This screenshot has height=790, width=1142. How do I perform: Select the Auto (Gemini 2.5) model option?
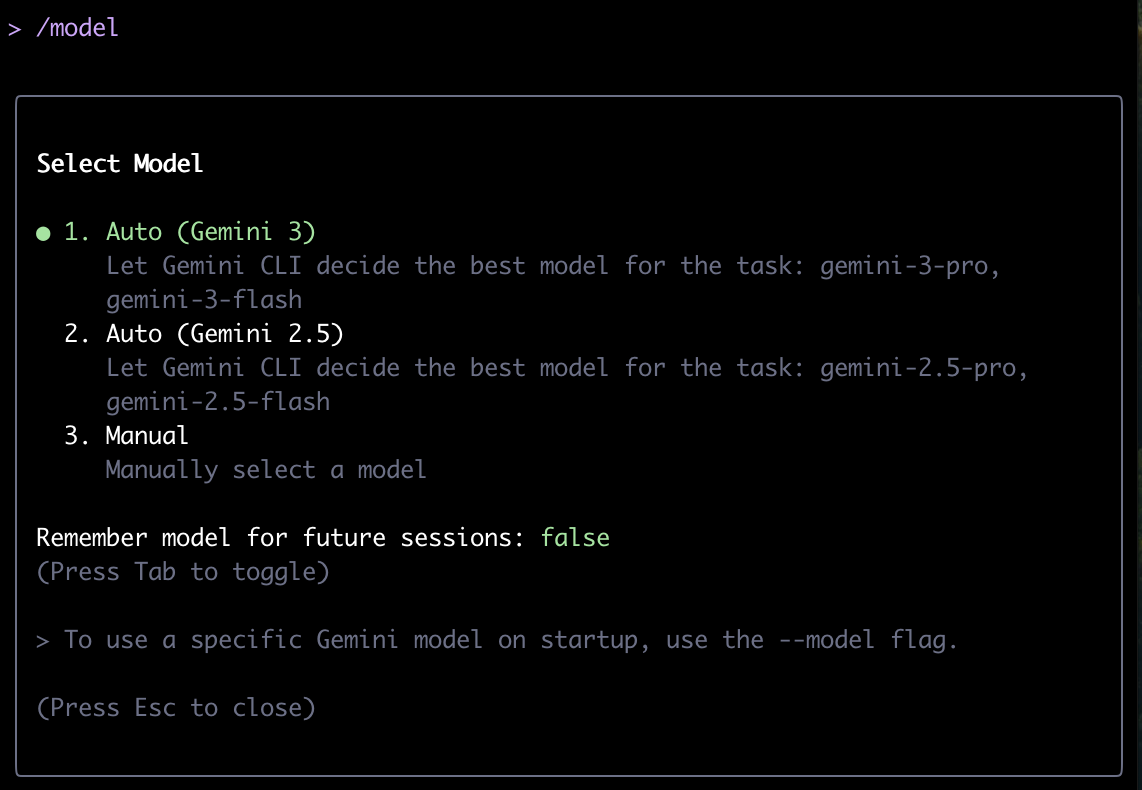[205, 333]
